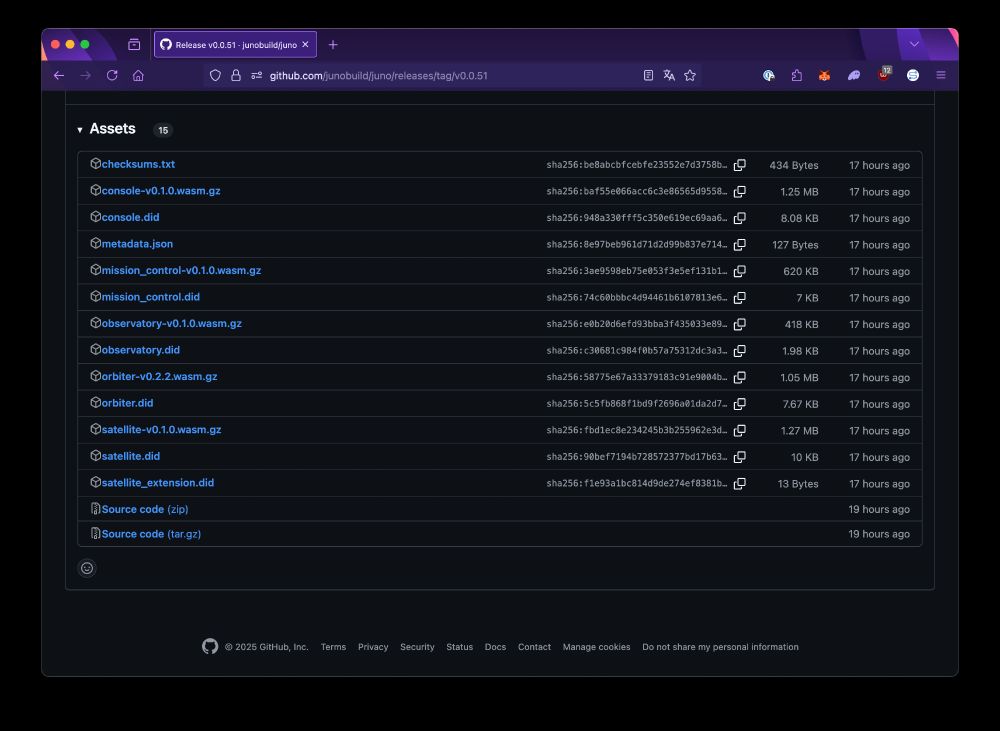Copy the orbiter.did sha256 hash
Viewport: 1000px width, 731px height.
pos(739,404)
